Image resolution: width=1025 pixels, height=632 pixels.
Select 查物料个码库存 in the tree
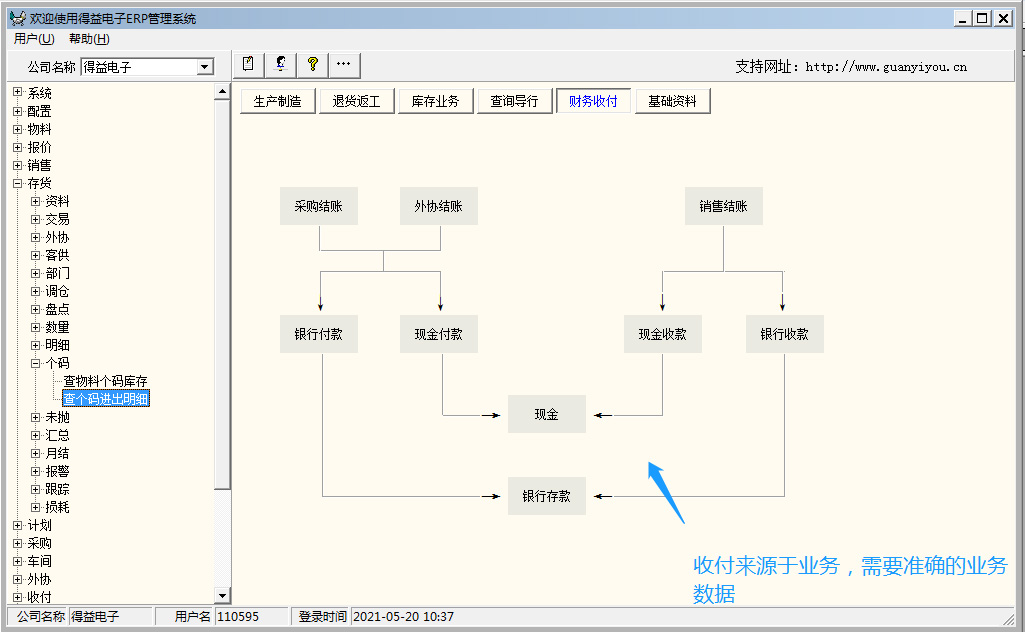coord(105,381)
